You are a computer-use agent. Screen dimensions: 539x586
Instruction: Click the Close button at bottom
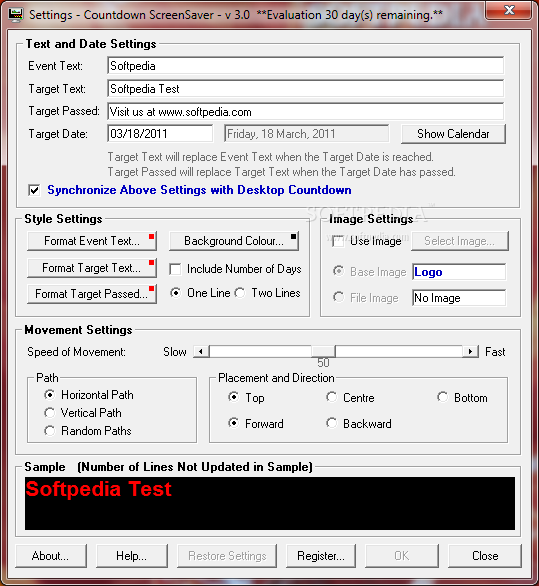(485, 556)
